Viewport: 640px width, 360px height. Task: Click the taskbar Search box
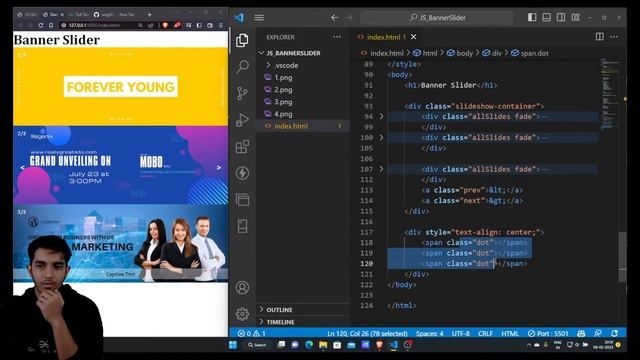(x=257, y=345)
